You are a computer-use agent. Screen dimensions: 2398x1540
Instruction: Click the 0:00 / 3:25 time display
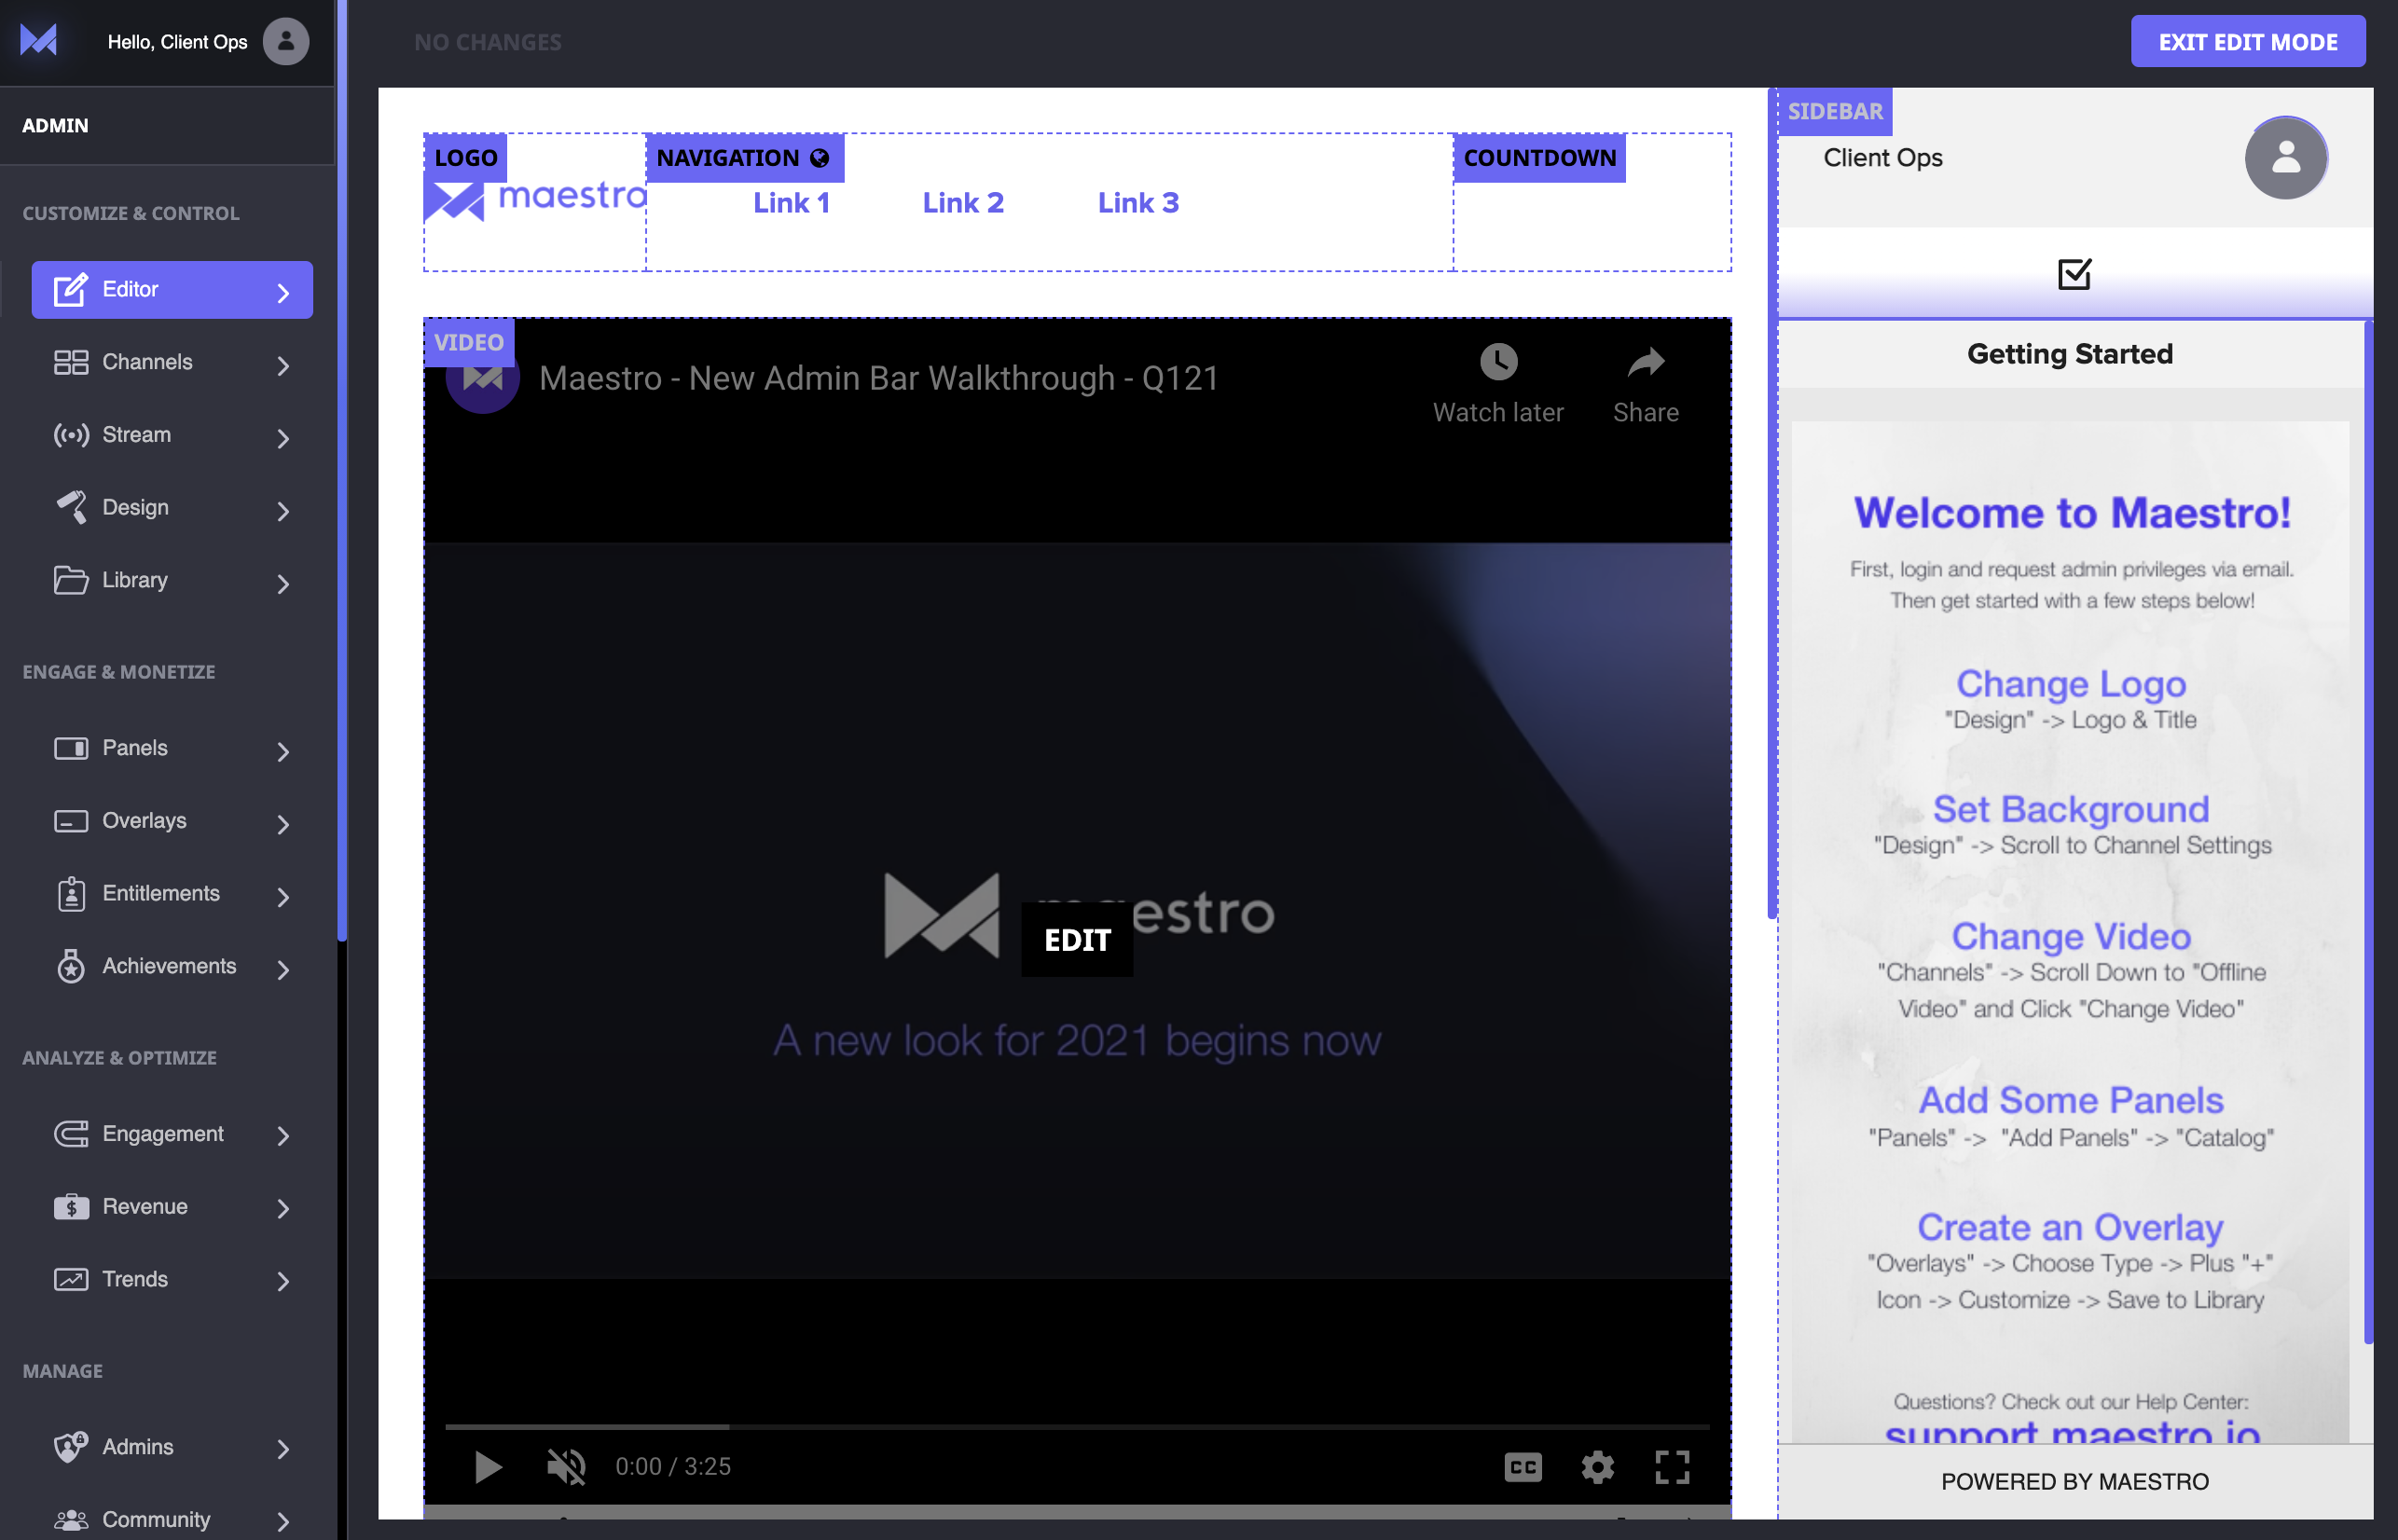coord(673,1467)
